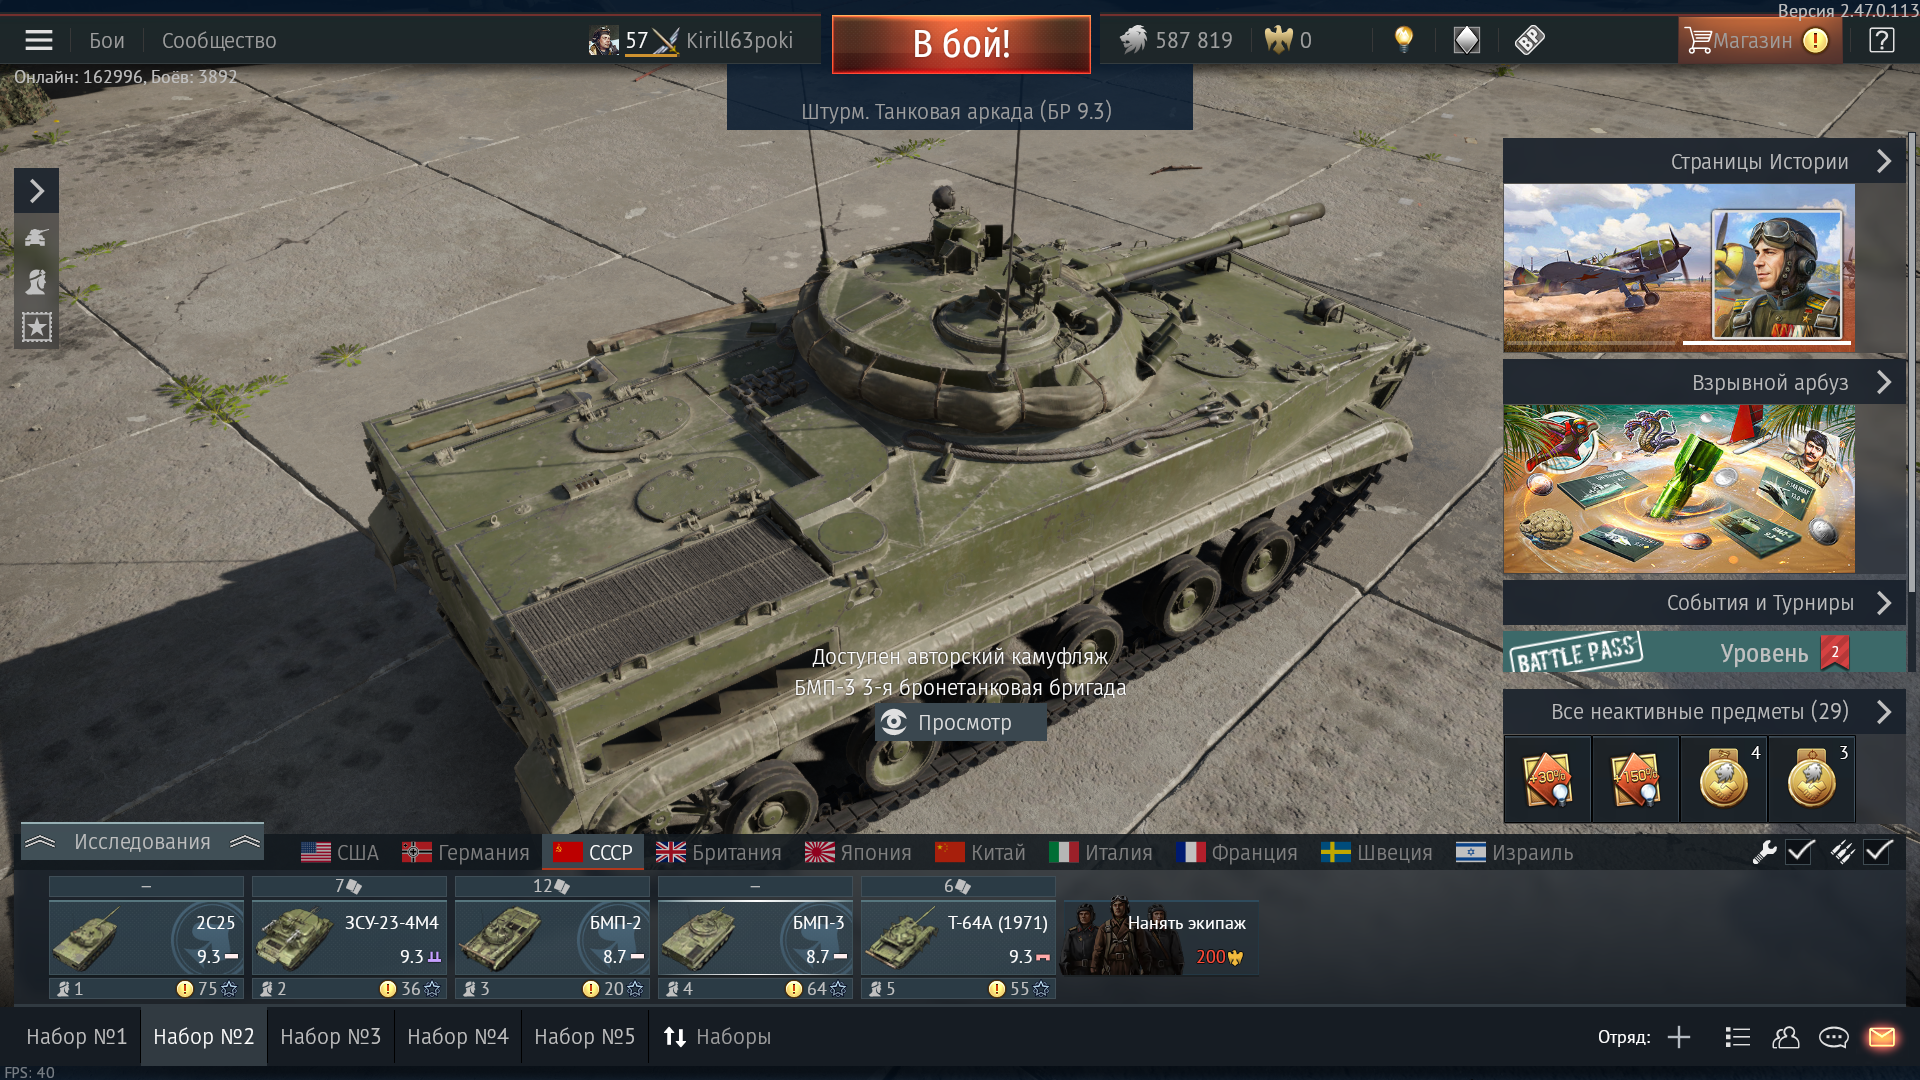Click the wrench repair icon
The height and width of the screenshot is (1080, 1920).
pos(1764,852)
